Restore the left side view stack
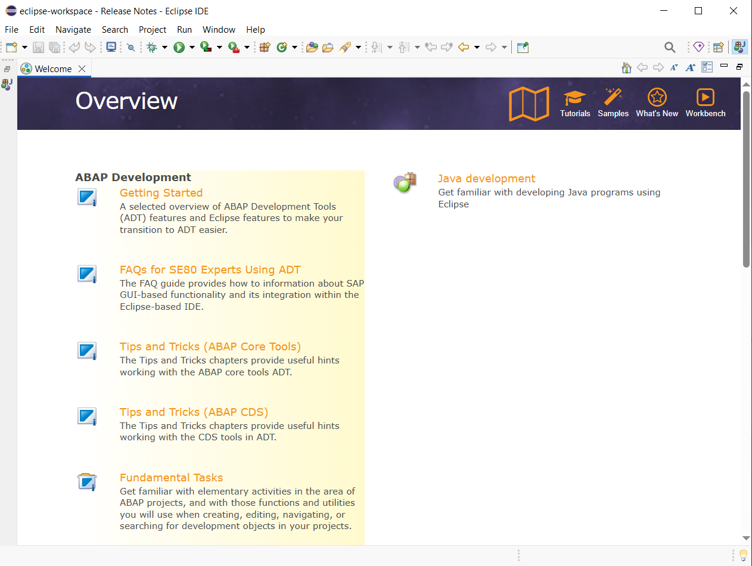This screenshot has height=566, width=752. coord(7,69)
